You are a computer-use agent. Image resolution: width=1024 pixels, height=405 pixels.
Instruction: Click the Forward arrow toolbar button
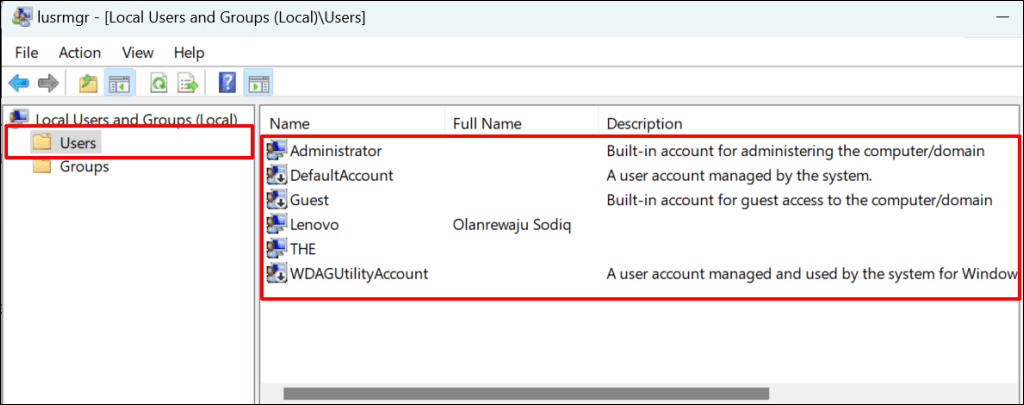click(47, 83)
